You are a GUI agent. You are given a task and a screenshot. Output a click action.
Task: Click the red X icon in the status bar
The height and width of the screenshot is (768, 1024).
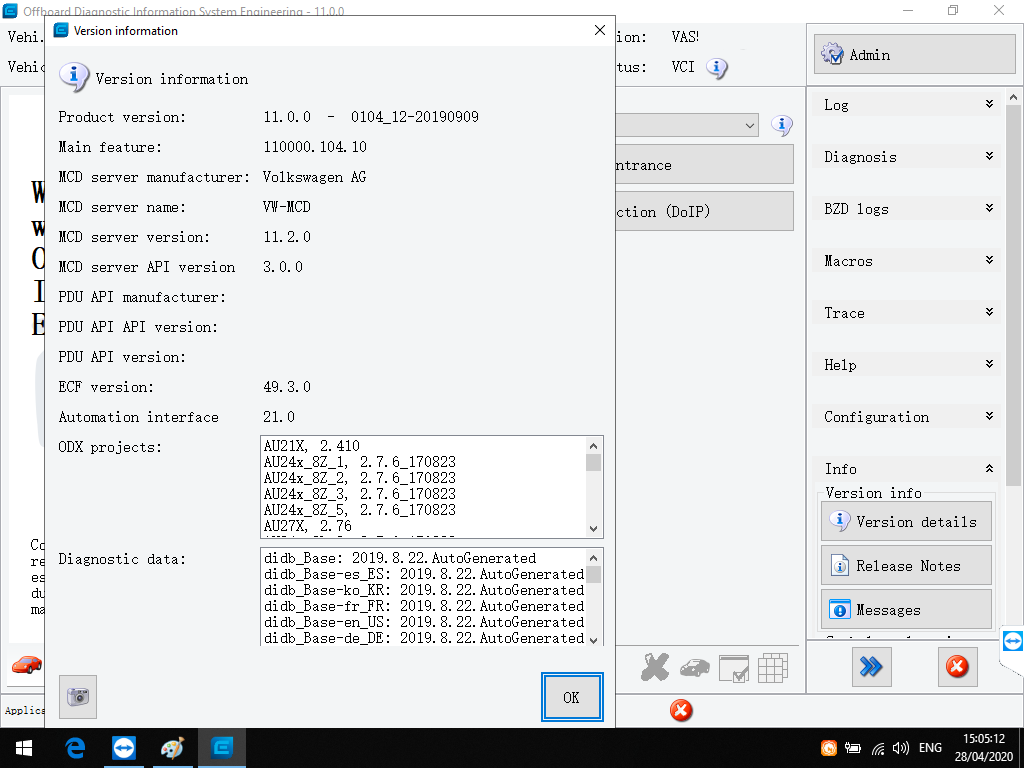[680, 710]
